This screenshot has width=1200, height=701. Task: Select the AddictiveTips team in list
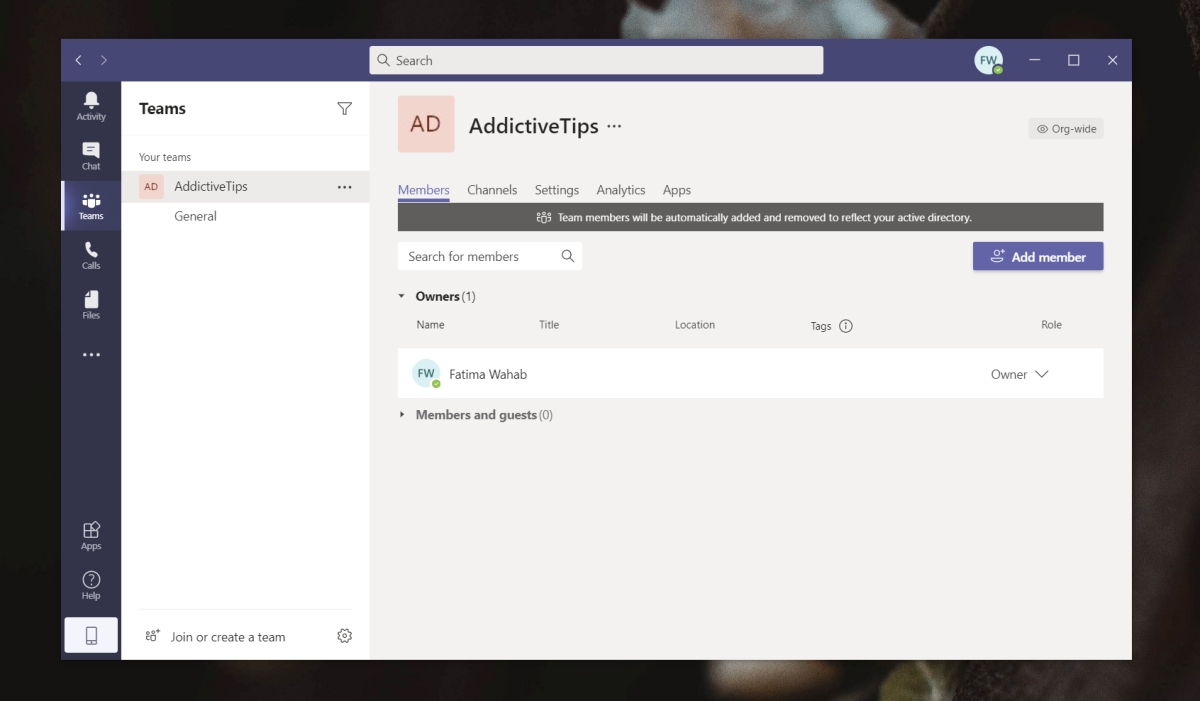coord(245,187)
